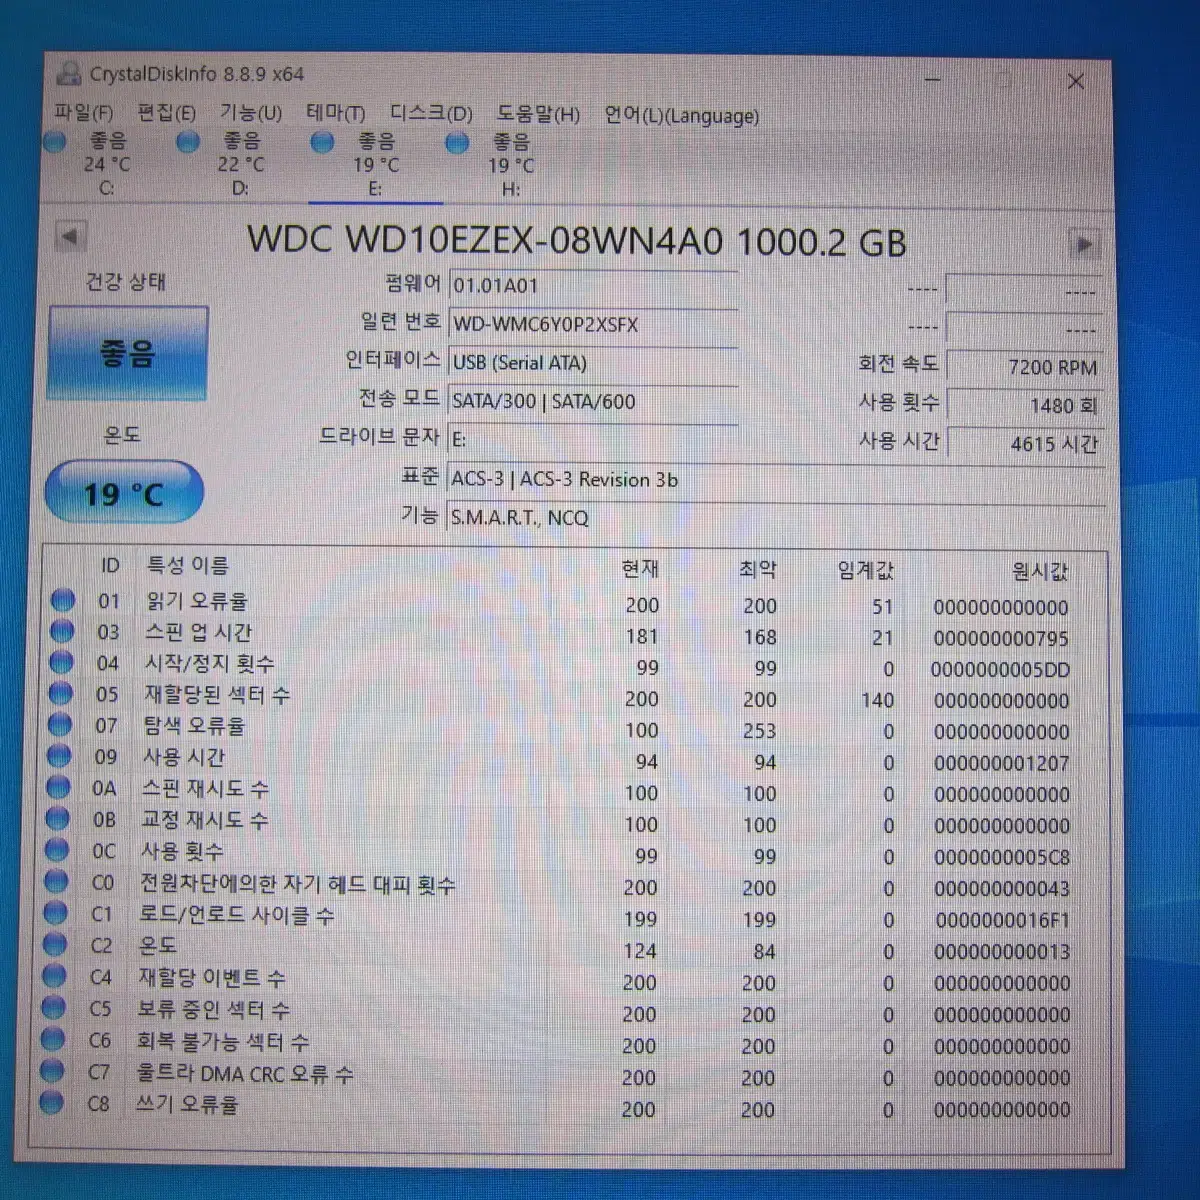Click the 19 °C temperature button
Viewport: 1200px width, 1200px height.
pos(124,493)
